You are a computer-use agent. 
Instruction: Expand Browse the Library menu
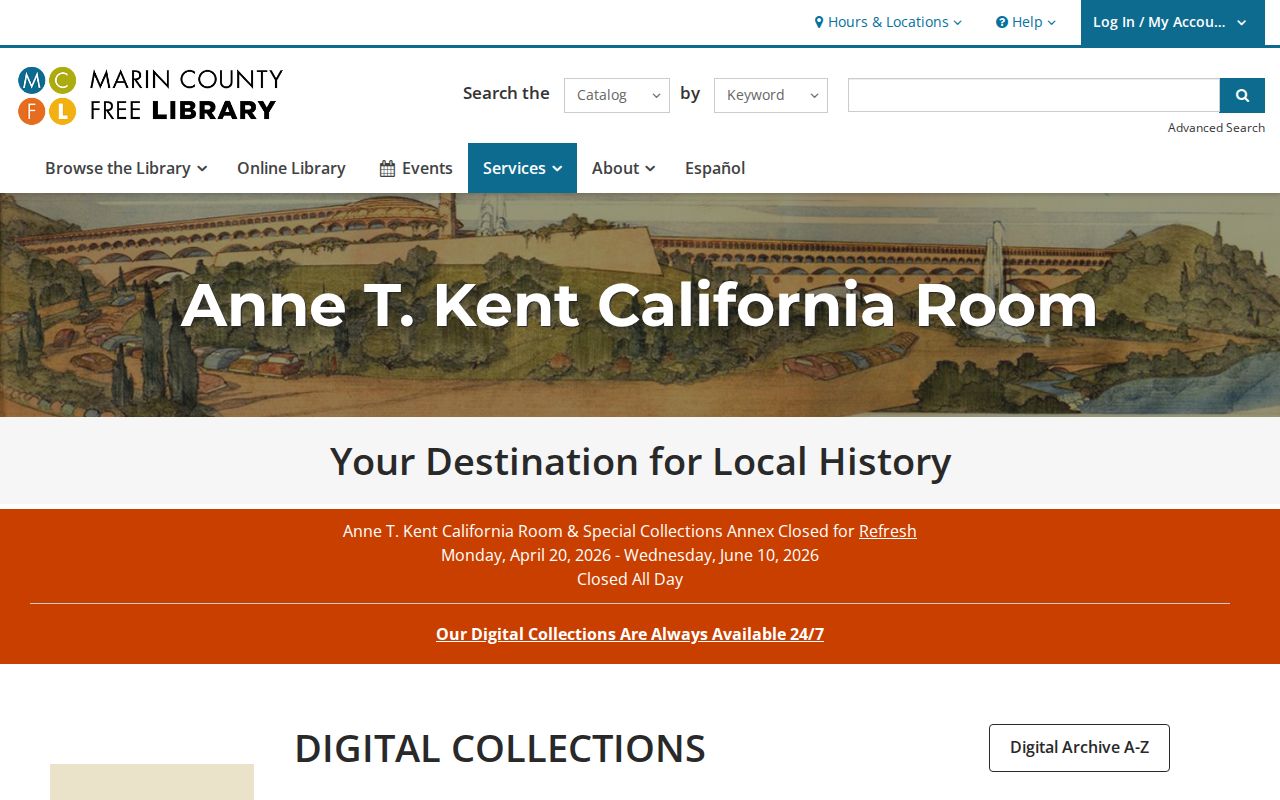[x=126, y=168]
